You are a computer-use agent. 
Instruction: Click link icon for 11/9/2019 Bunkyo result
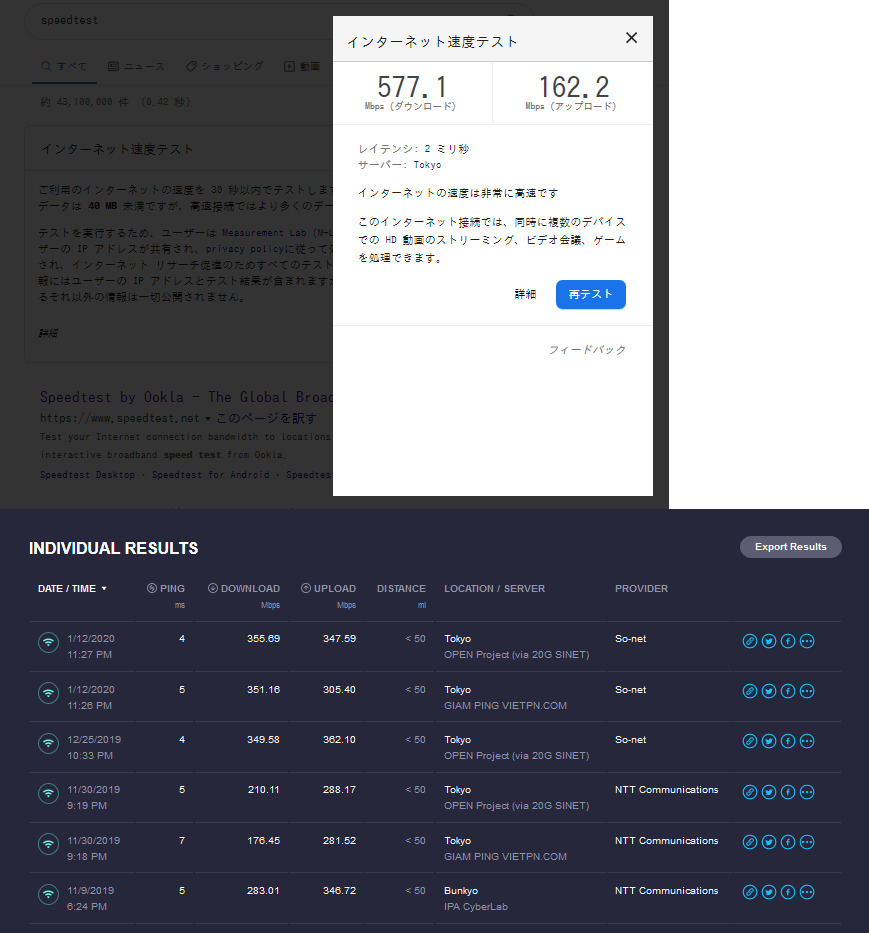tap(750, 892)
